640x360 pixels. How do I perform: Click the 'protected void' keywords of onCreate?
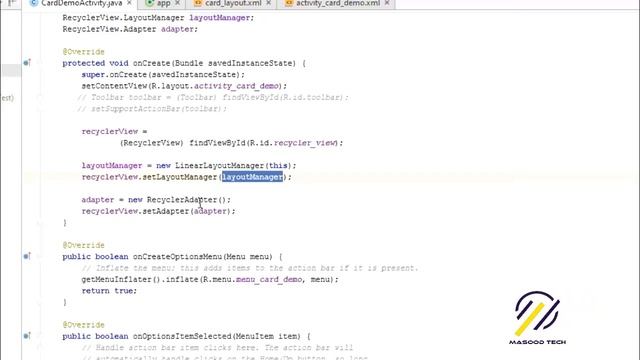click(x=96, y=63)
